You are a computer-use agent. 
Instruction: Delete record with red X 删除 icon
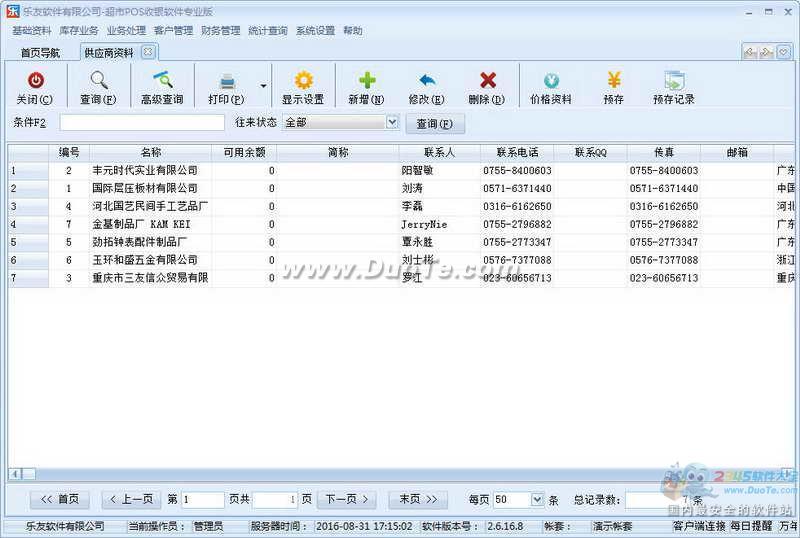click(x=487, y=82)
